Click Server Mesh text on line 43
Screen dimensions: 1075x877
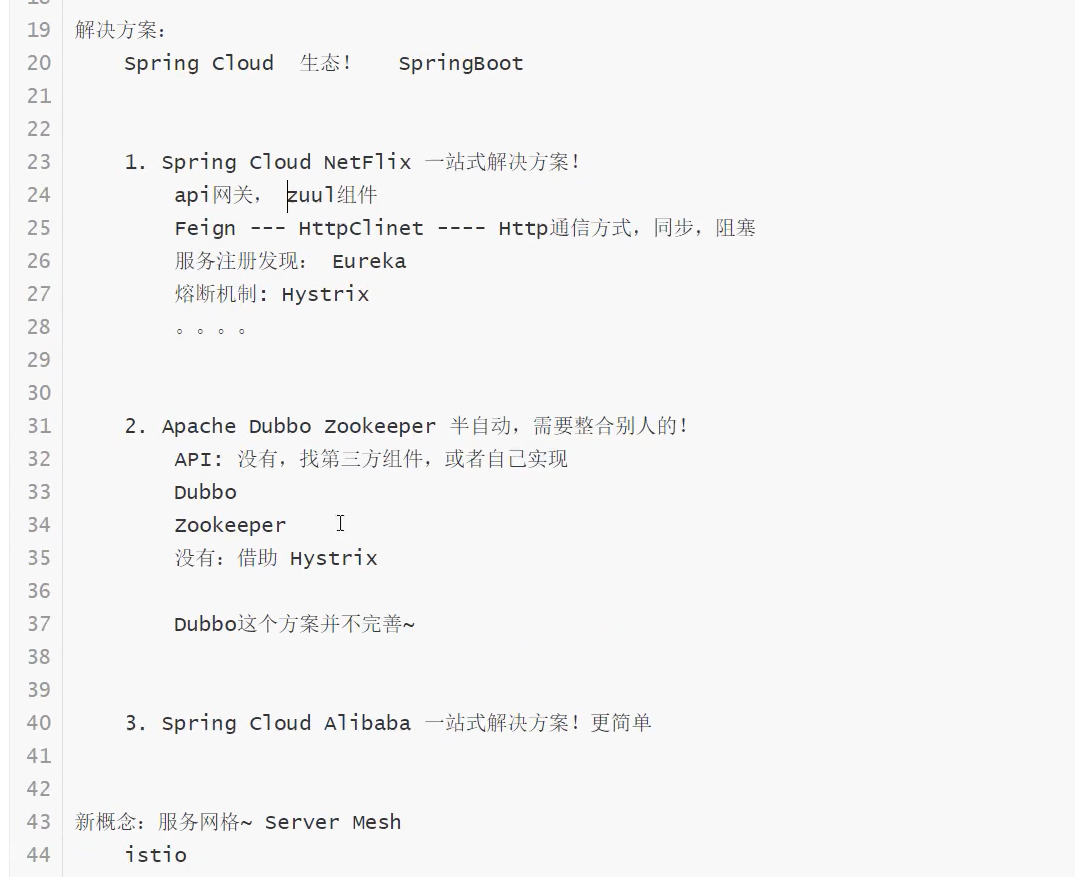click(332, 823)
